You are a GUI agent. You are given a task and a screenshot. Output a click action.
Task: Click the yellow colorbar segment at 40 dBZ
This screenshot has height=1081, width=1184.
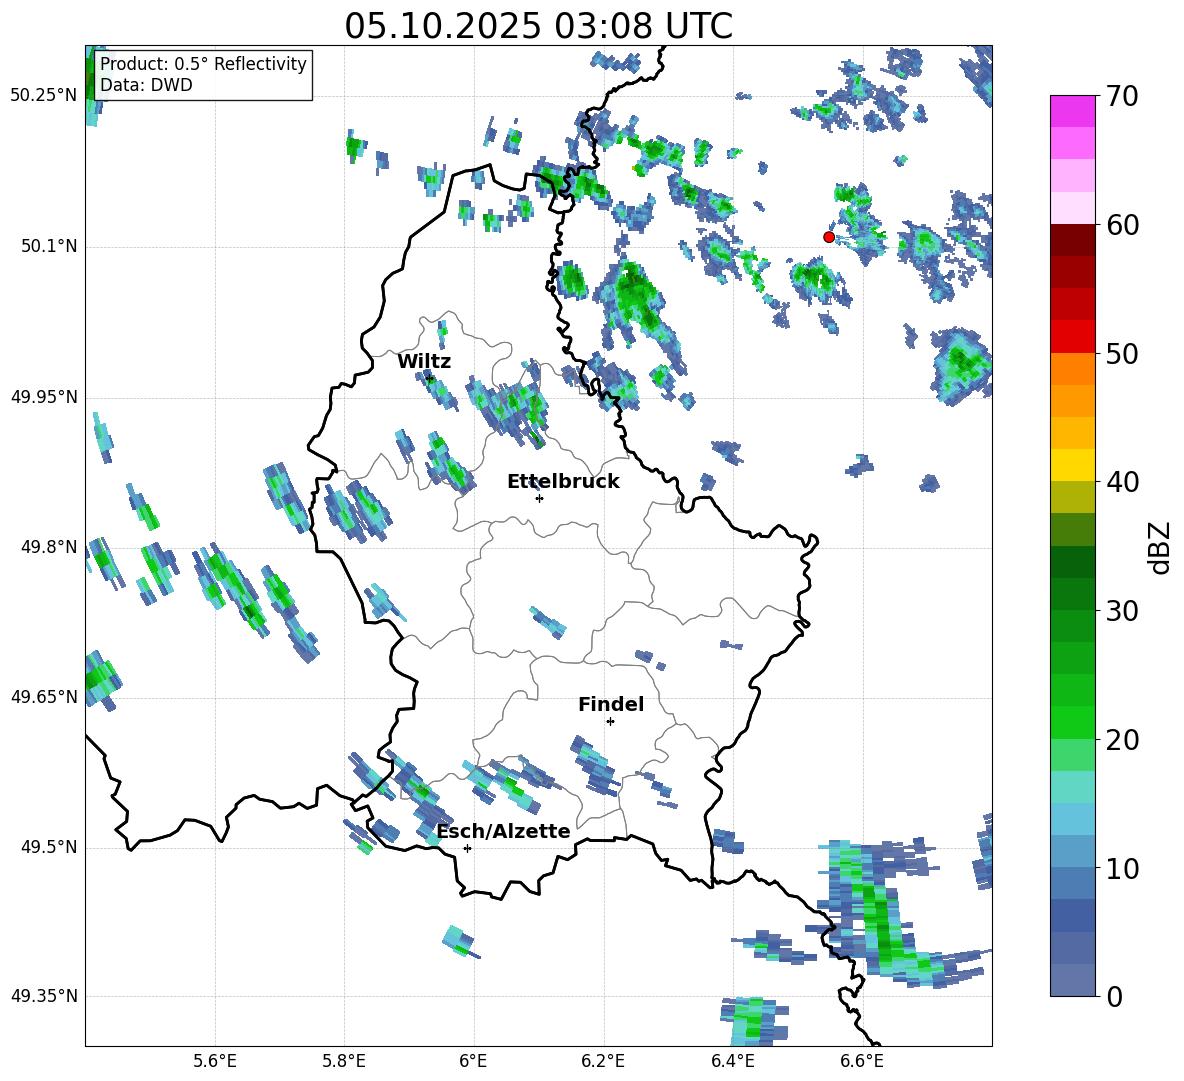[1072, 464]
